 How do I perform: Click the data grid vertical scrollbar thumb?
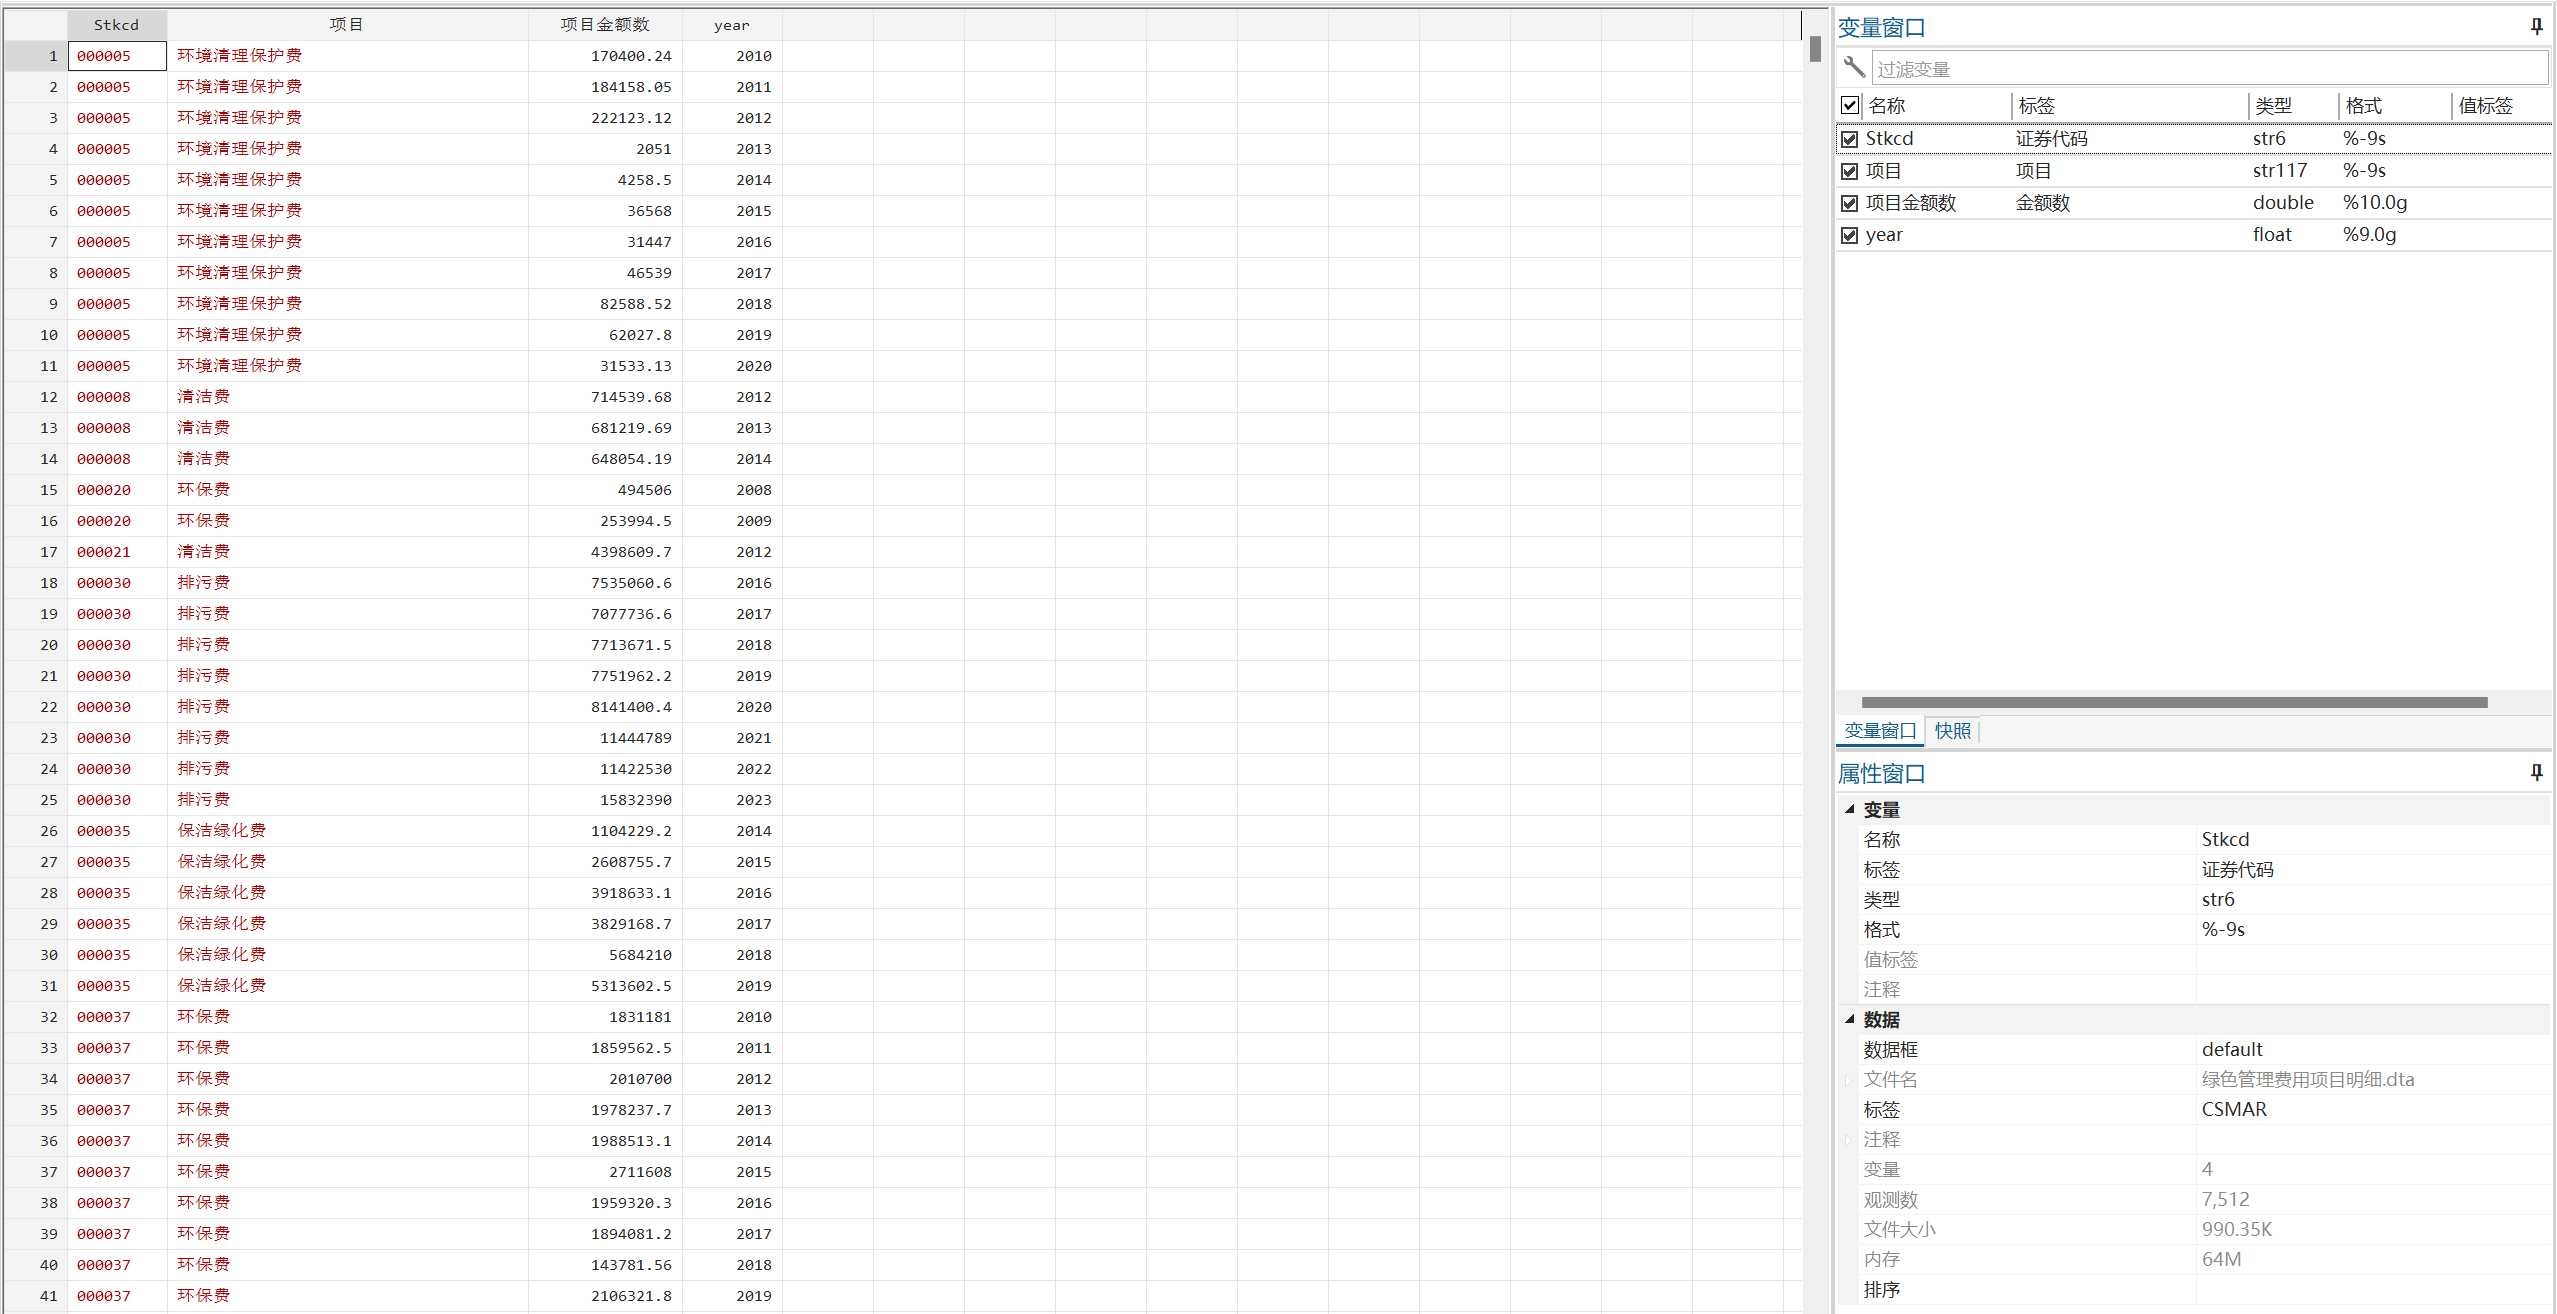click(1815, 49)
